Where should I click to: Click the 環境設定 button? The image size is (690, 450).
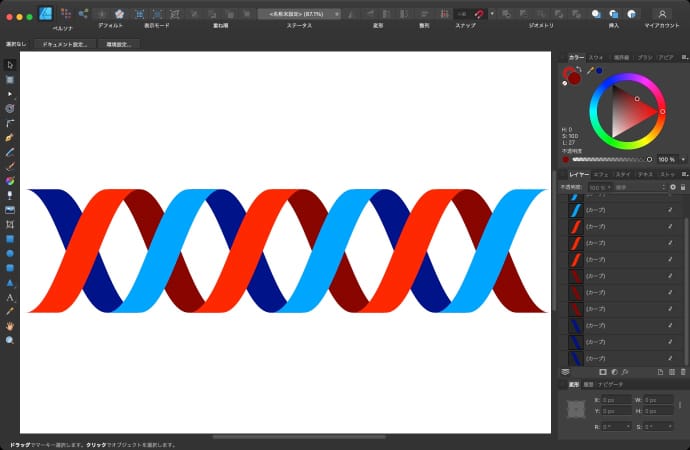pyautogui.click(x=119, y=45)
